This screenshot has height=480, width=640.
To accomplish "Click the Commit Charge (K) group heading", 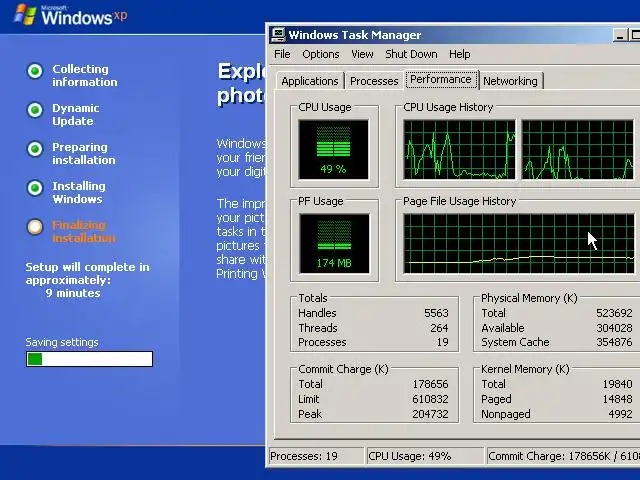I will 343,369.
